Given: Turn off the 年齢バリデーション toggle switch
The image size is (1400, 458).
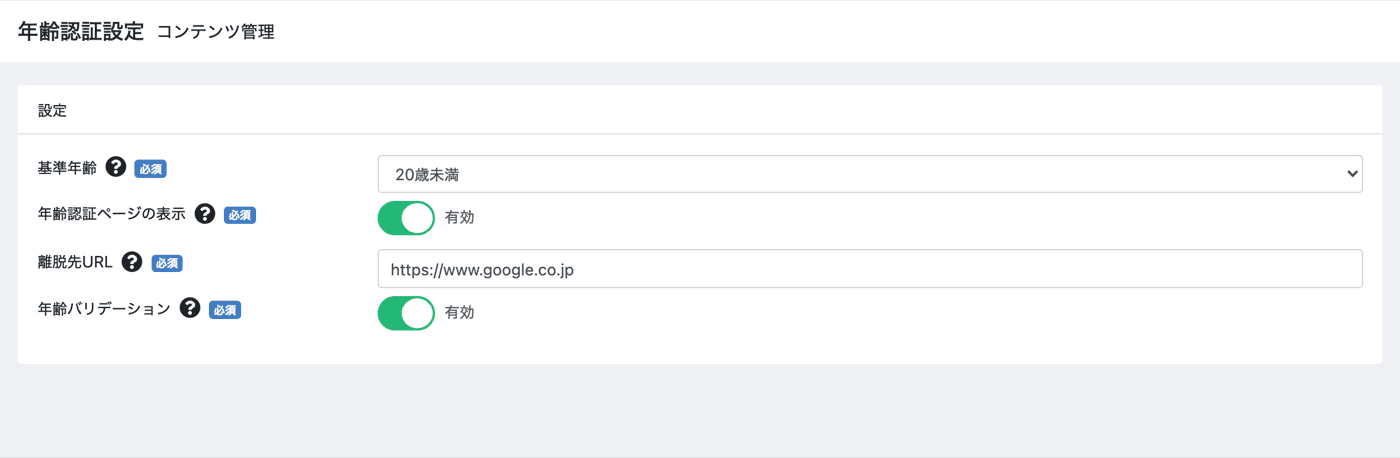Looking at the screenshot, I should coord(406,312).
